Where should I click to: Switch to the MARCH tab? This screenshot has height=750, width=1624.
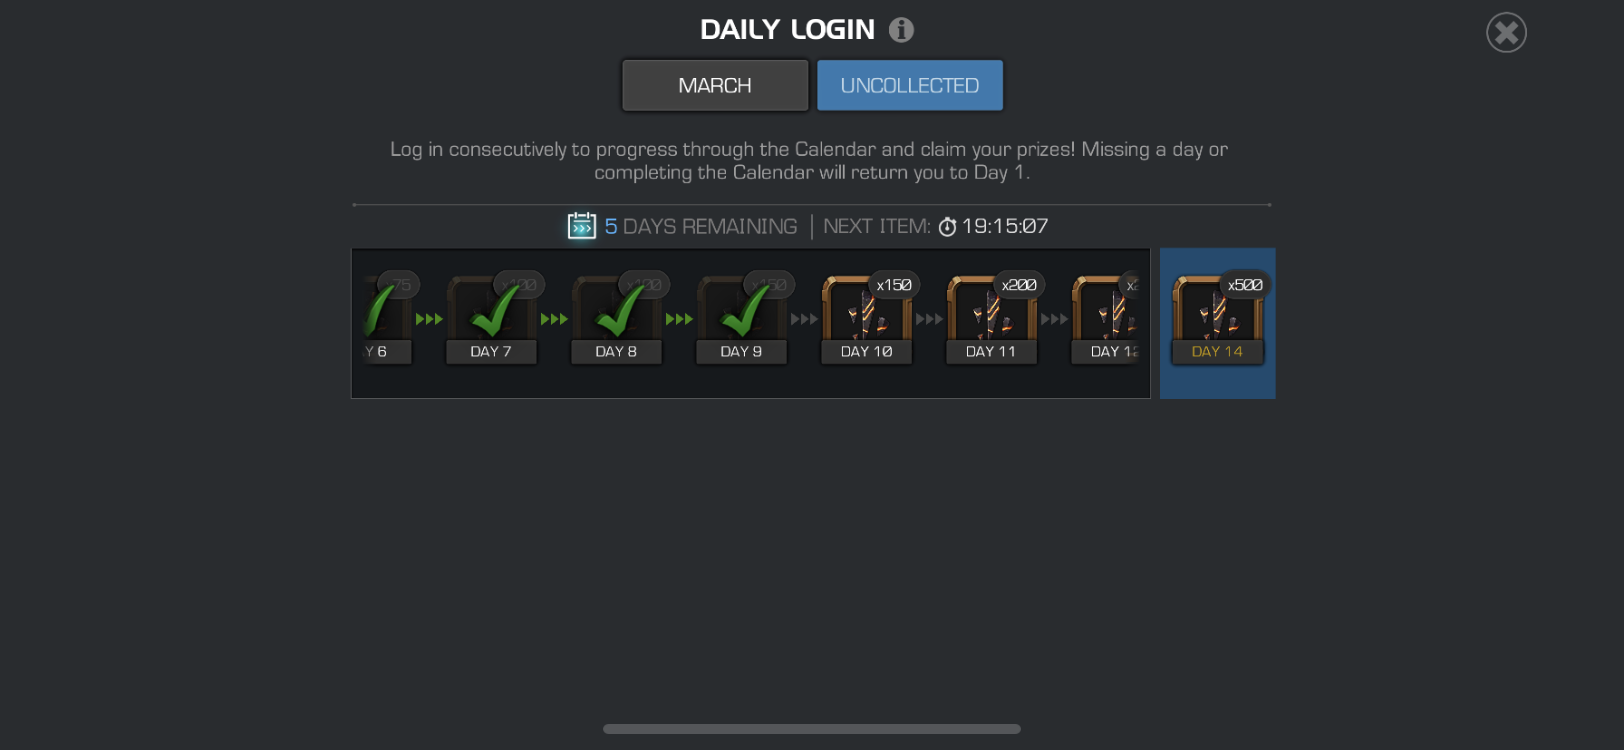click(715, 85)
